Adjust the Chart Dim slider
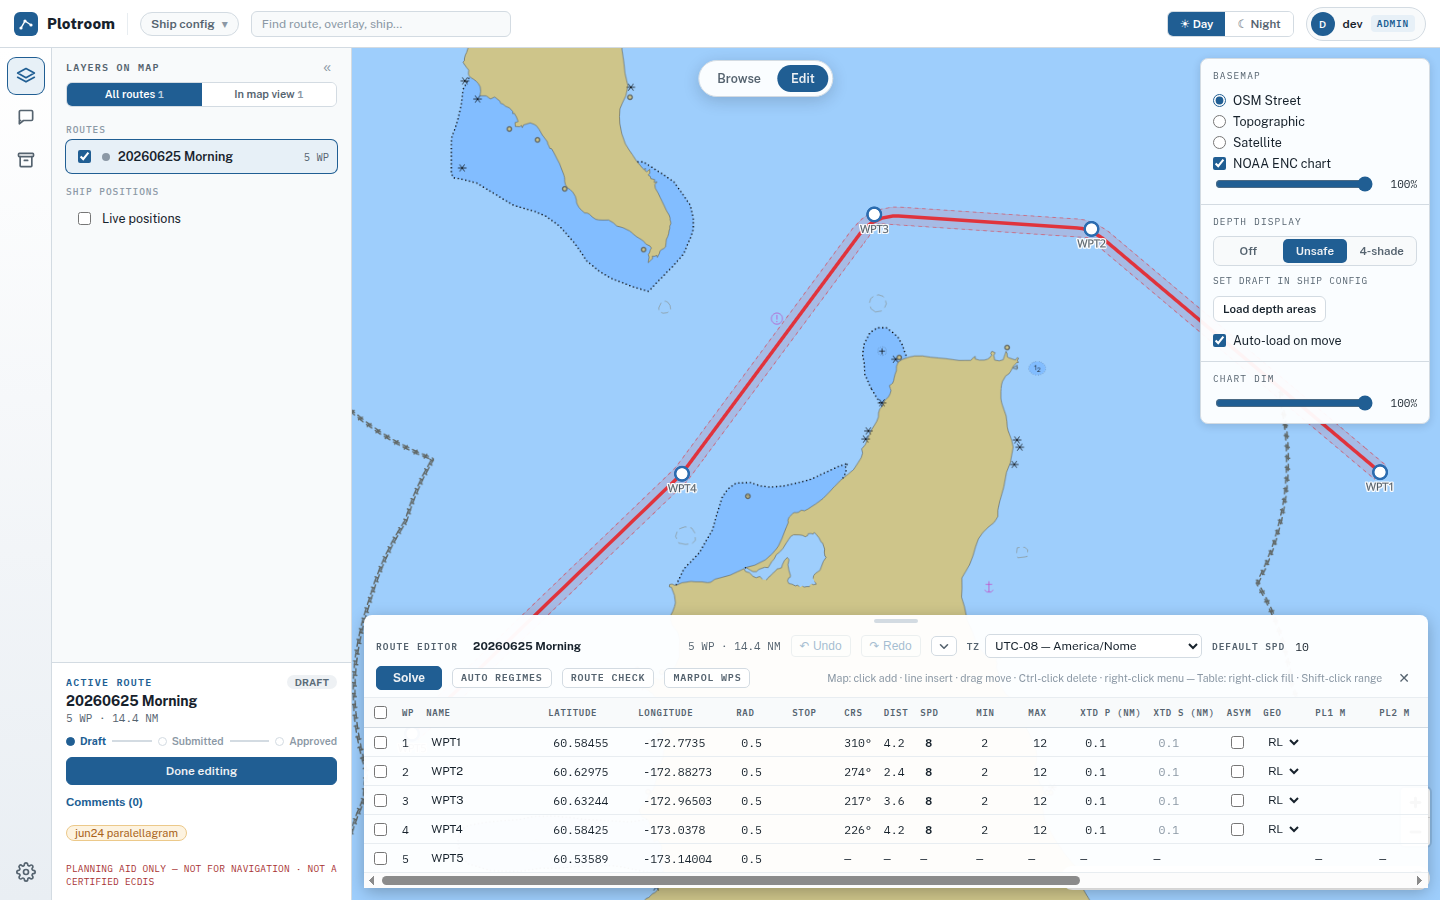This screenshot has width=1440, height=900. click(x=1294, y=403)
